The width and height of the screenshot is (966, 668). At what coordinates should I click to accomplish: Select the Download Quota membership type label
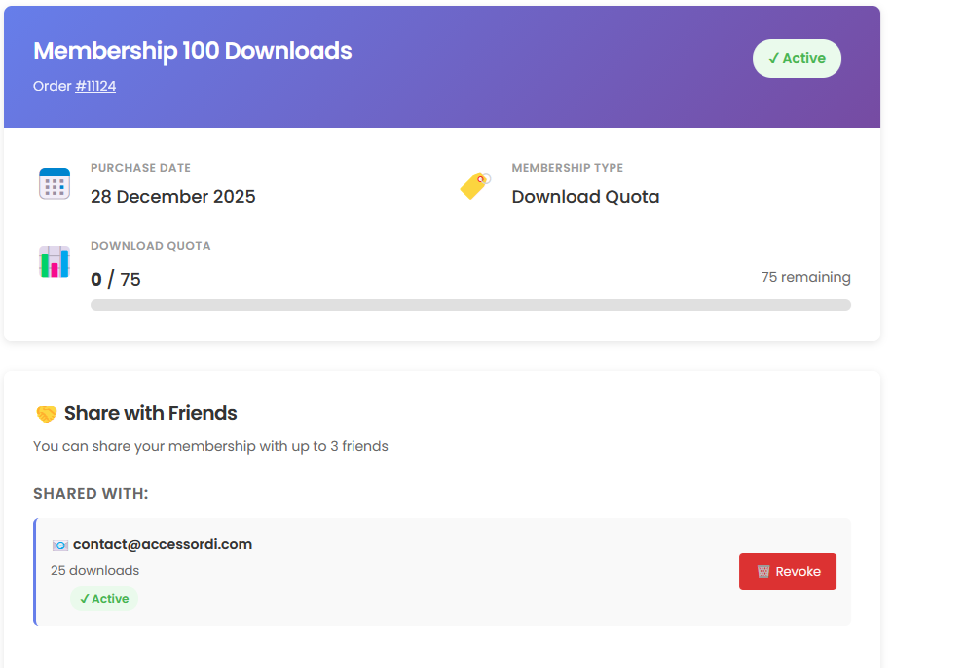click(585, 197)
